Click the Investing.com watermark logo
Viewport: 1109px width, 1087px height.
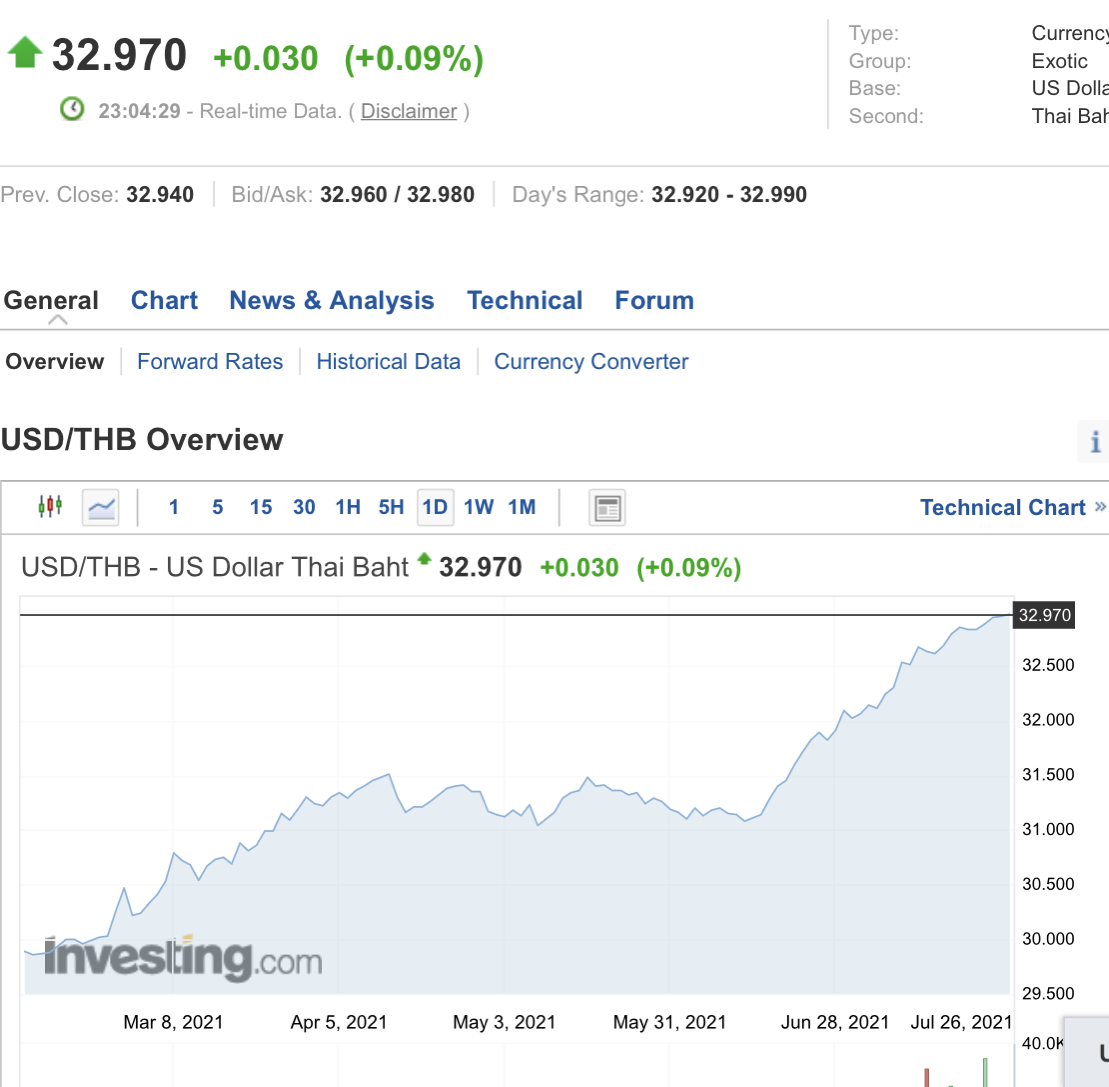pos(183,958)
